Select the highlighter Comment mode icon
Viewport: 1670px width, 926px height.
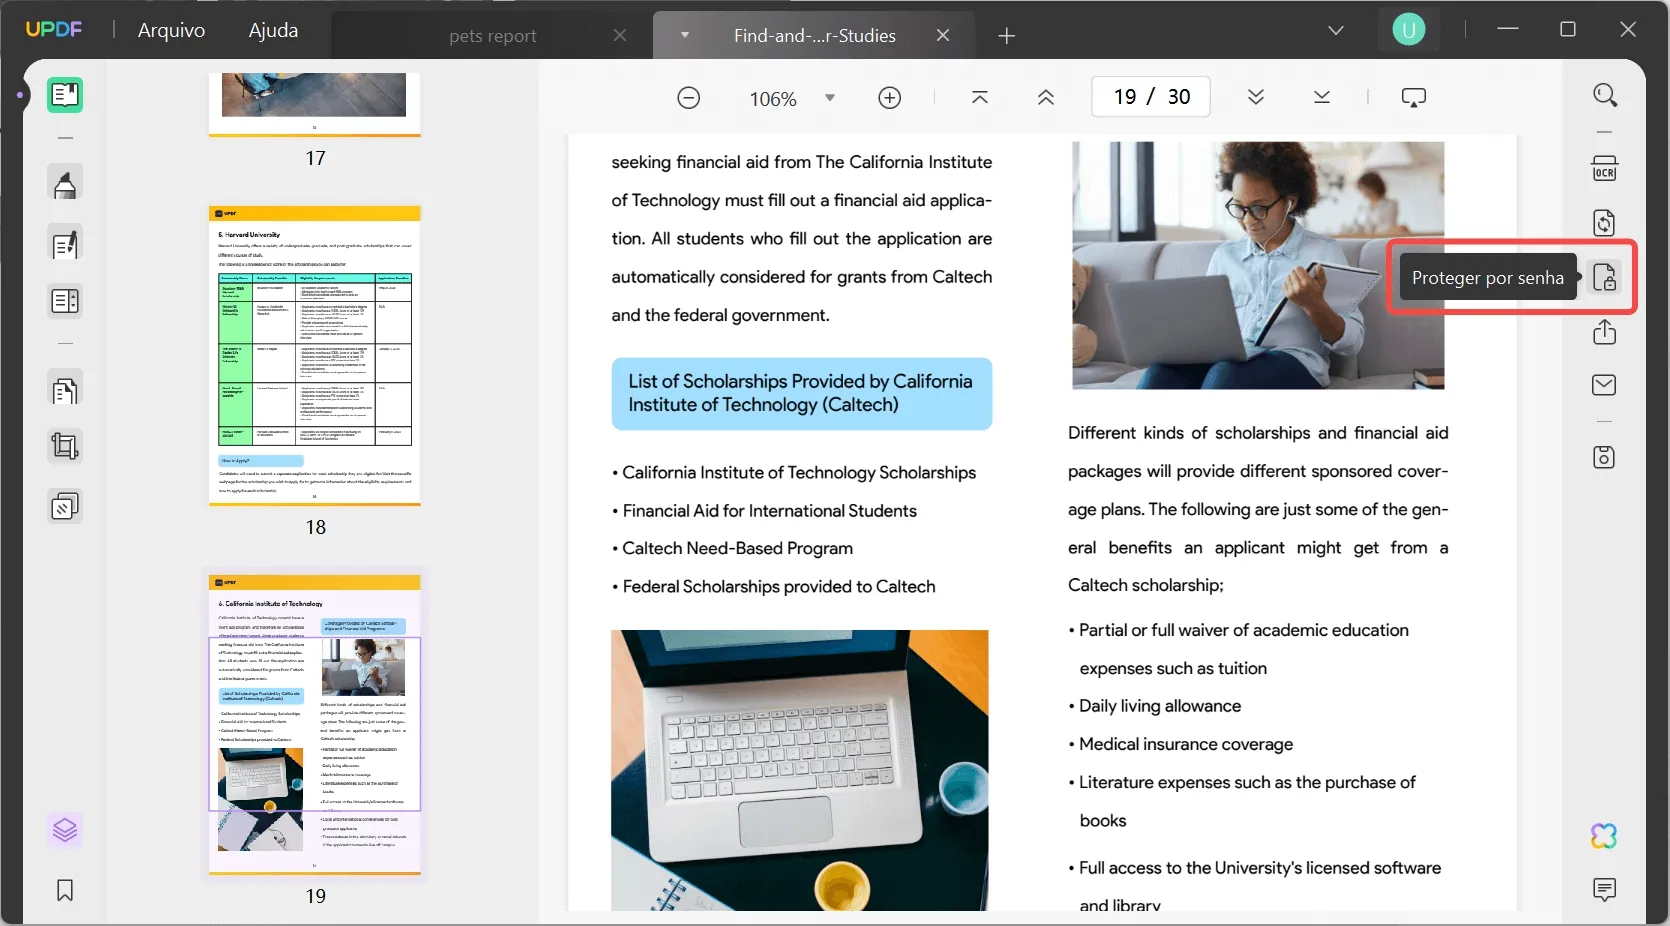pos(65,185)
